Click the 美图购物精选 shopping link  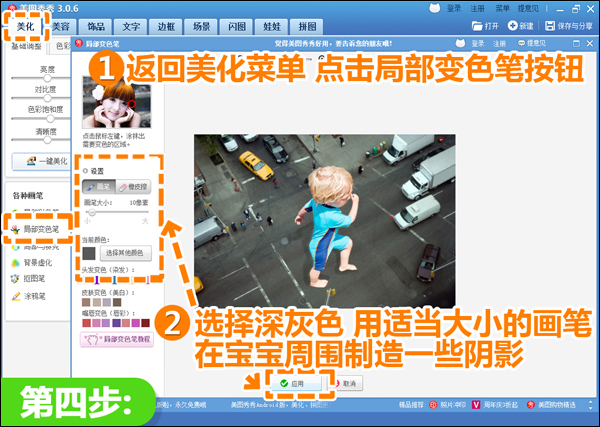point(552,405)
